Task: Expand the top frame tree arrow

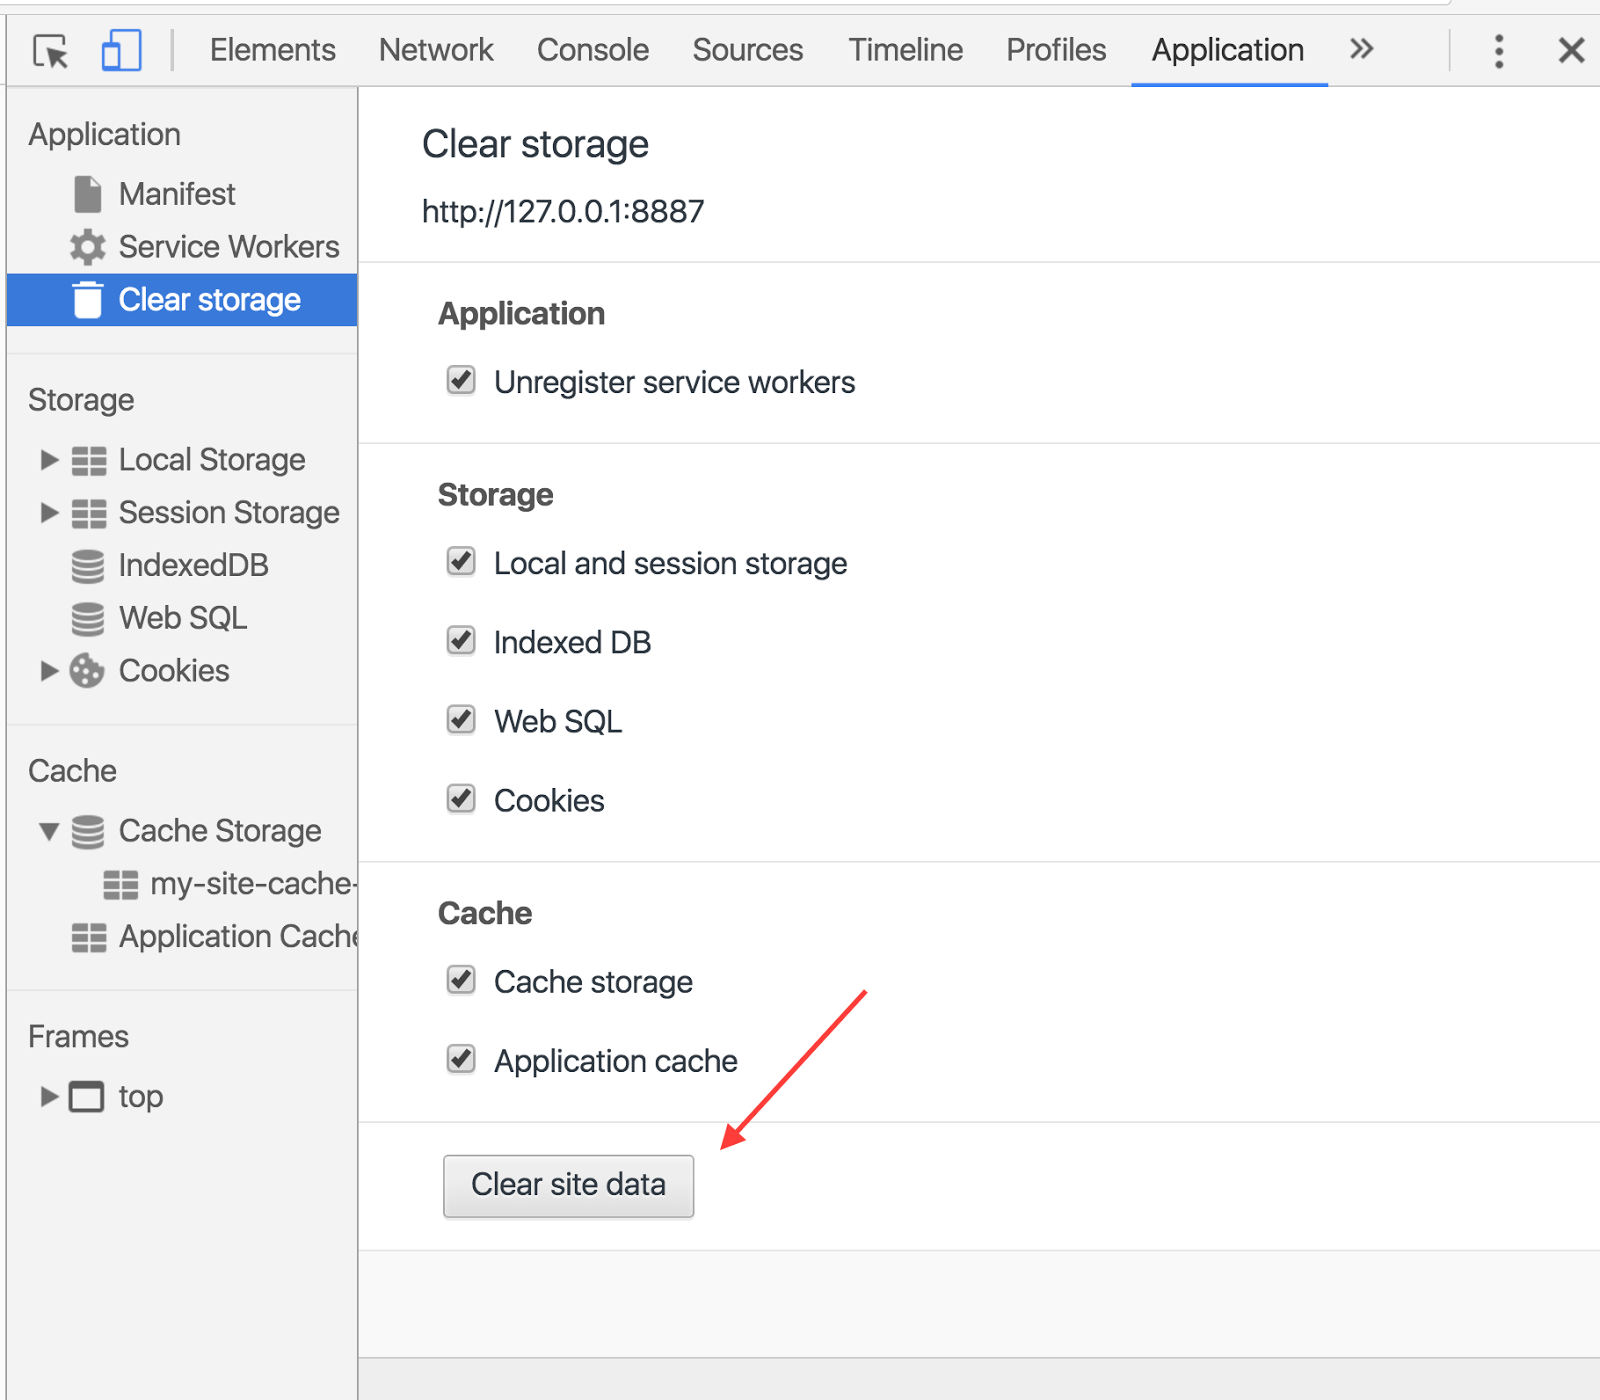Action: (x=49, y=1096)
